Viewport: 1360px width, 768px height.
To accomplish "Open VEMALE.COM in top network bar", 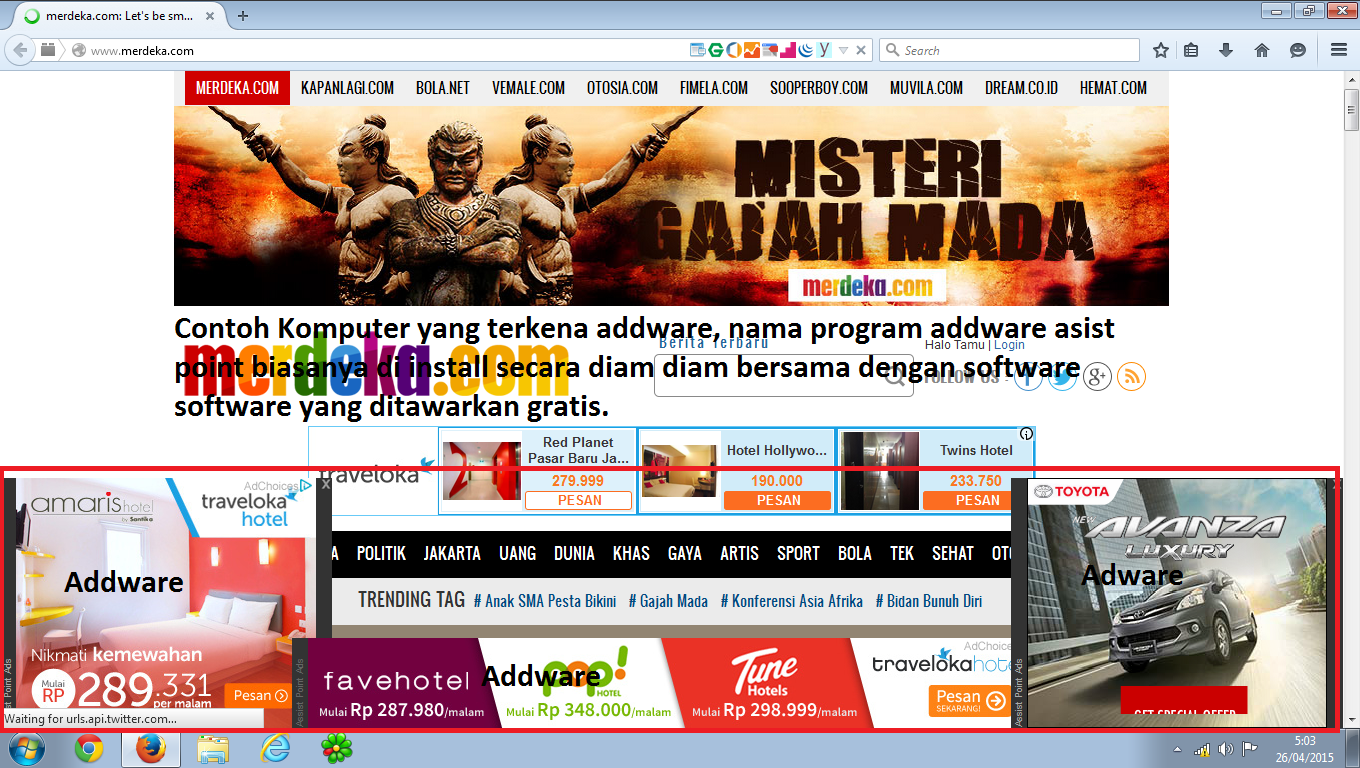I will [528, 88].
